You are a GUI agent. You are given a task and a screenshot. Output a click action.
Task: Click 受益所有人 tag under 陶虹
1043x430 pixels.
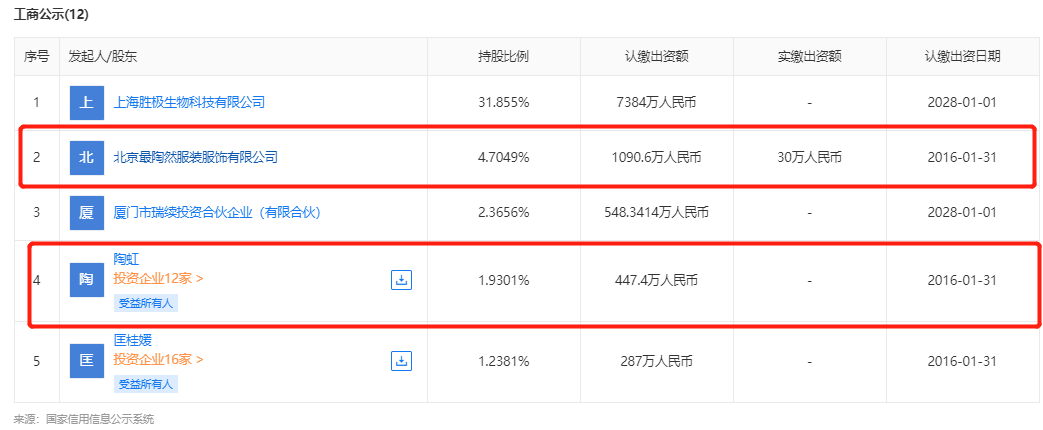point(146,303)
